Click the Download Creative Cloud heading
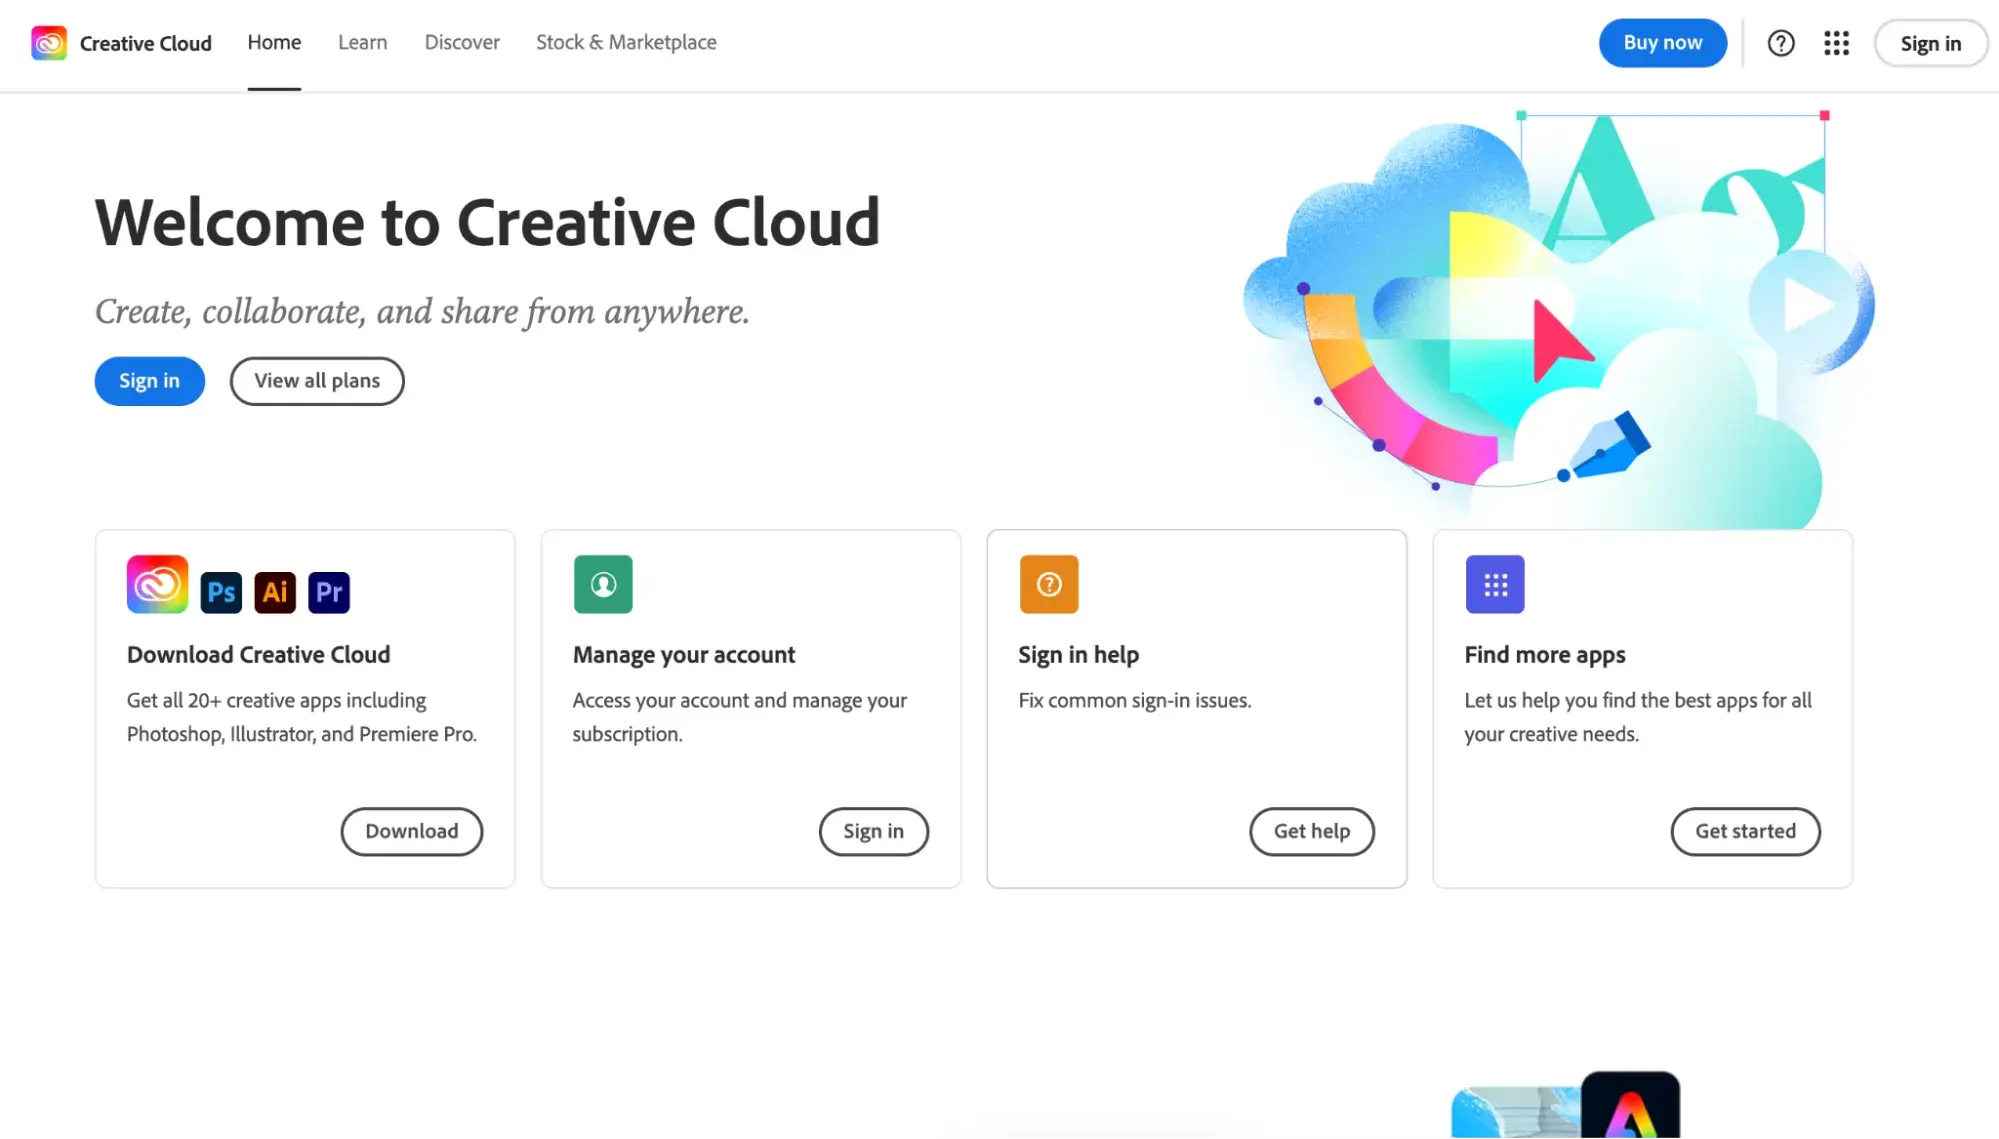Viewport: 1999px width, 1139px height. click(x=258, y=655)
